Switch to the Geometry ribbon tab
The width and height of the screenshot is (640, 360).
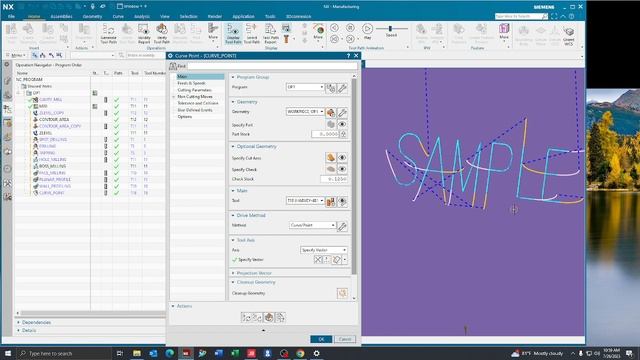[92, 16]
